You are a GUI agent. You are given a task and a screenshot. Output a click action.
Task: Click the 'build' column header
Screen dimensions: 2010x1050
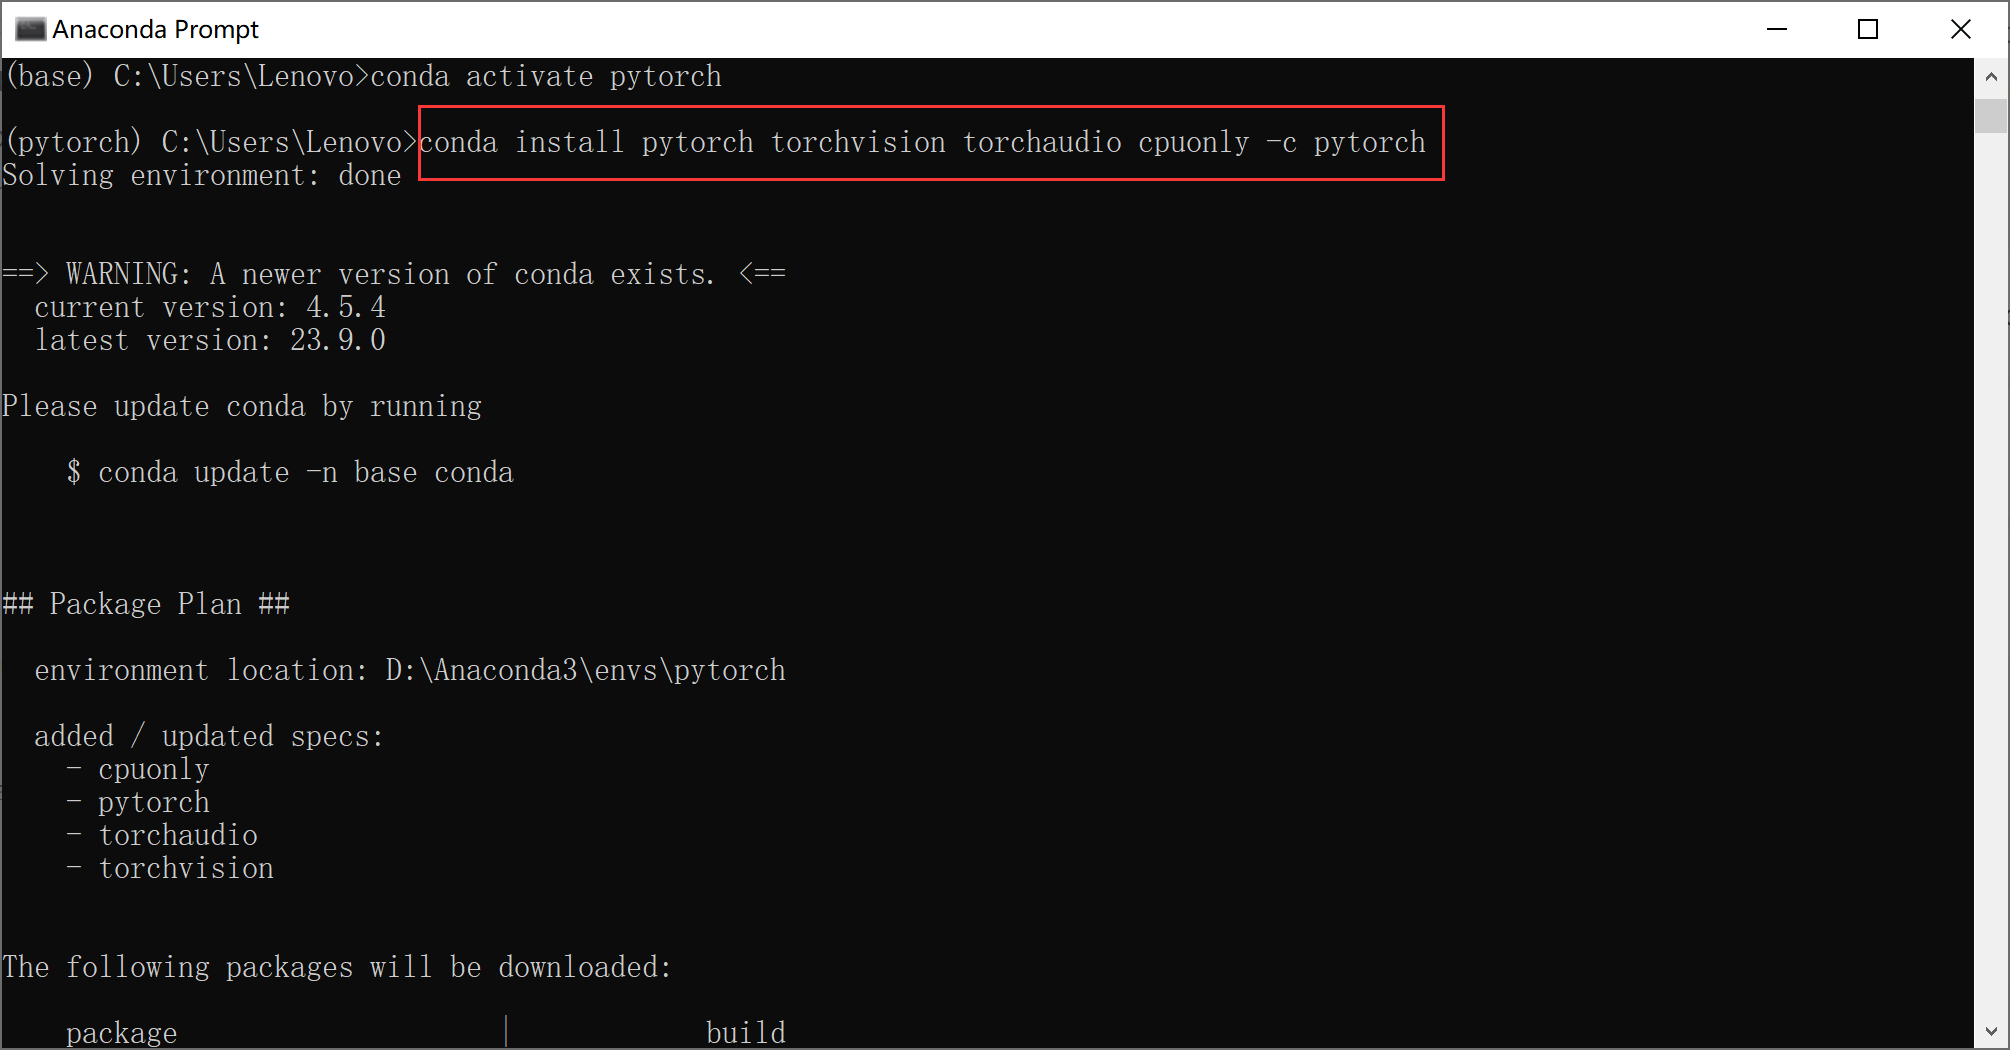pyautogui.click(x=746, y=1032)
